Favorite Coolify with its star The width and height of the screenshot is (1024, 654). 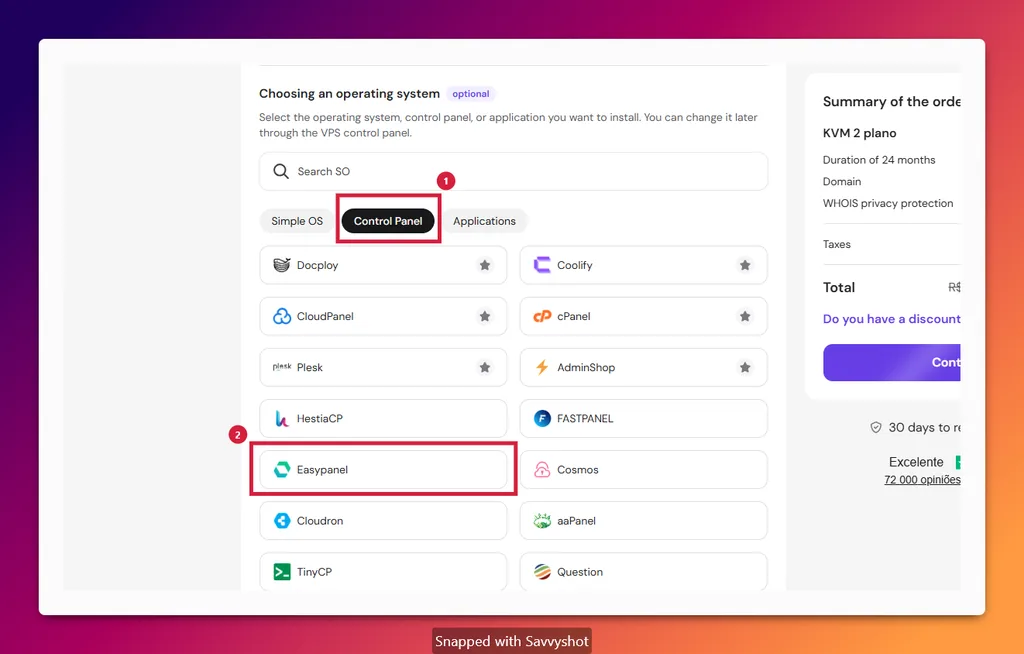(744, 265)
